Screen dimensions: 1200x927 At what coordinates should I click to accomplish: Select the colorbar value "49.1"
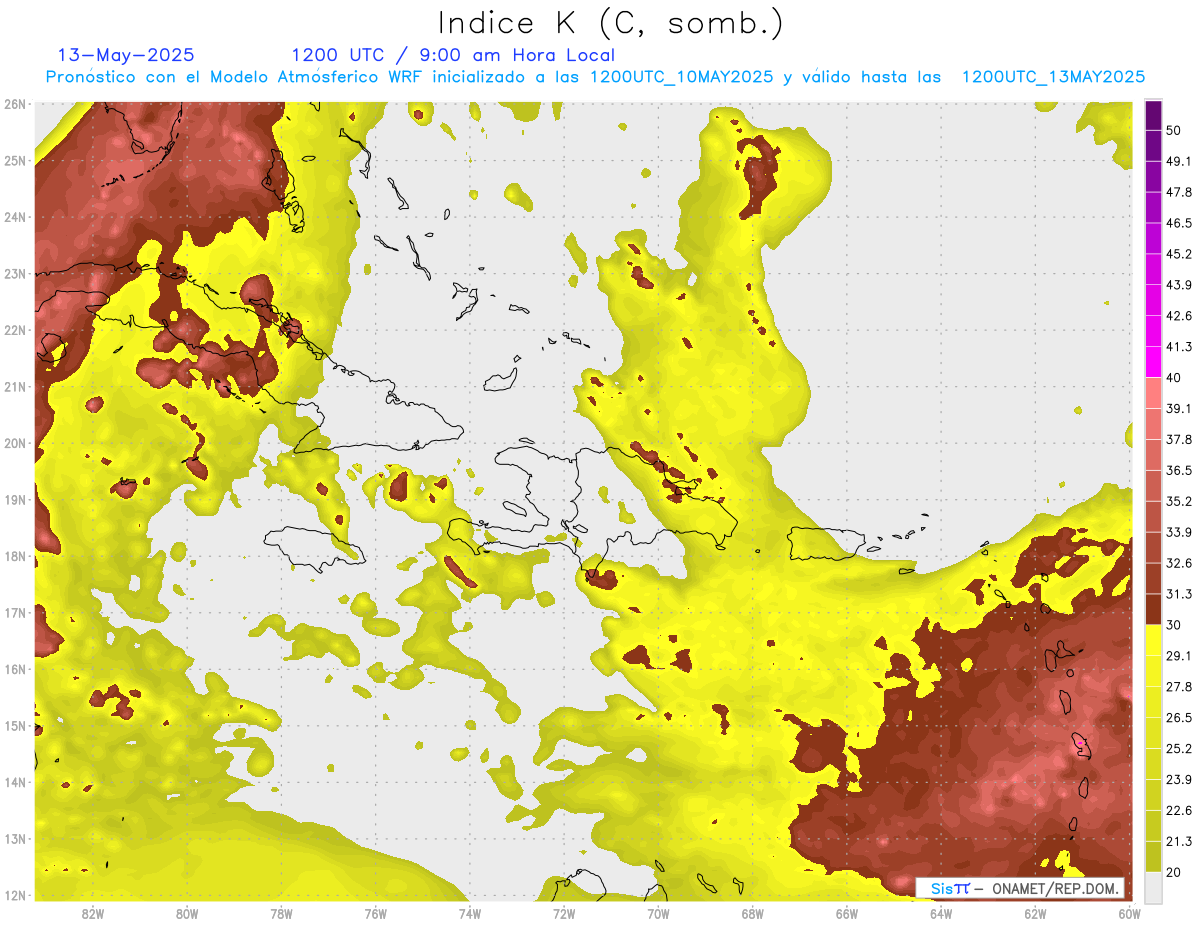pyautogui.click(x=1178, y=161)
